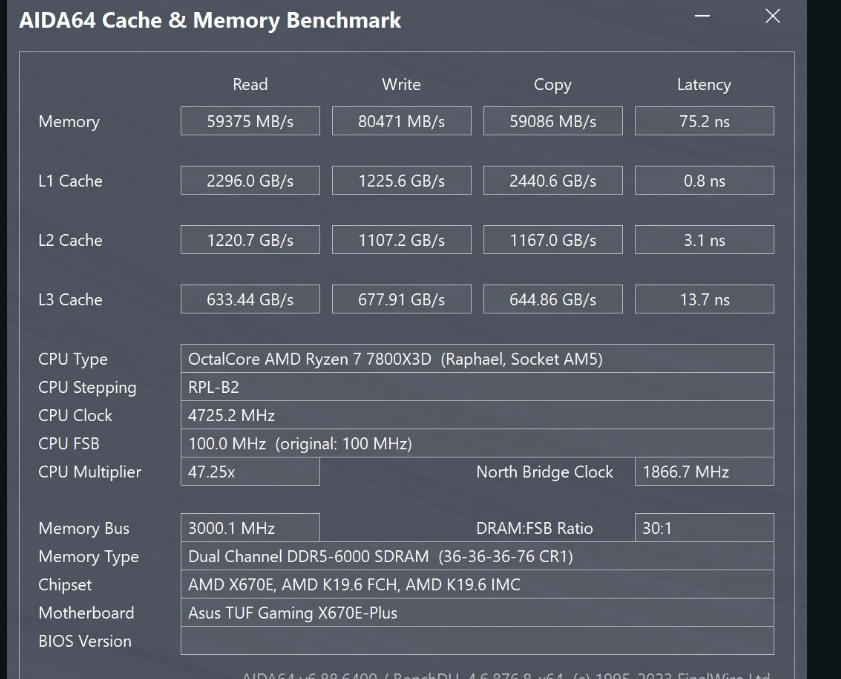Minimize the AIDA64 benchmark window
This screenshot has width=841, height=679.
point(703,17)
